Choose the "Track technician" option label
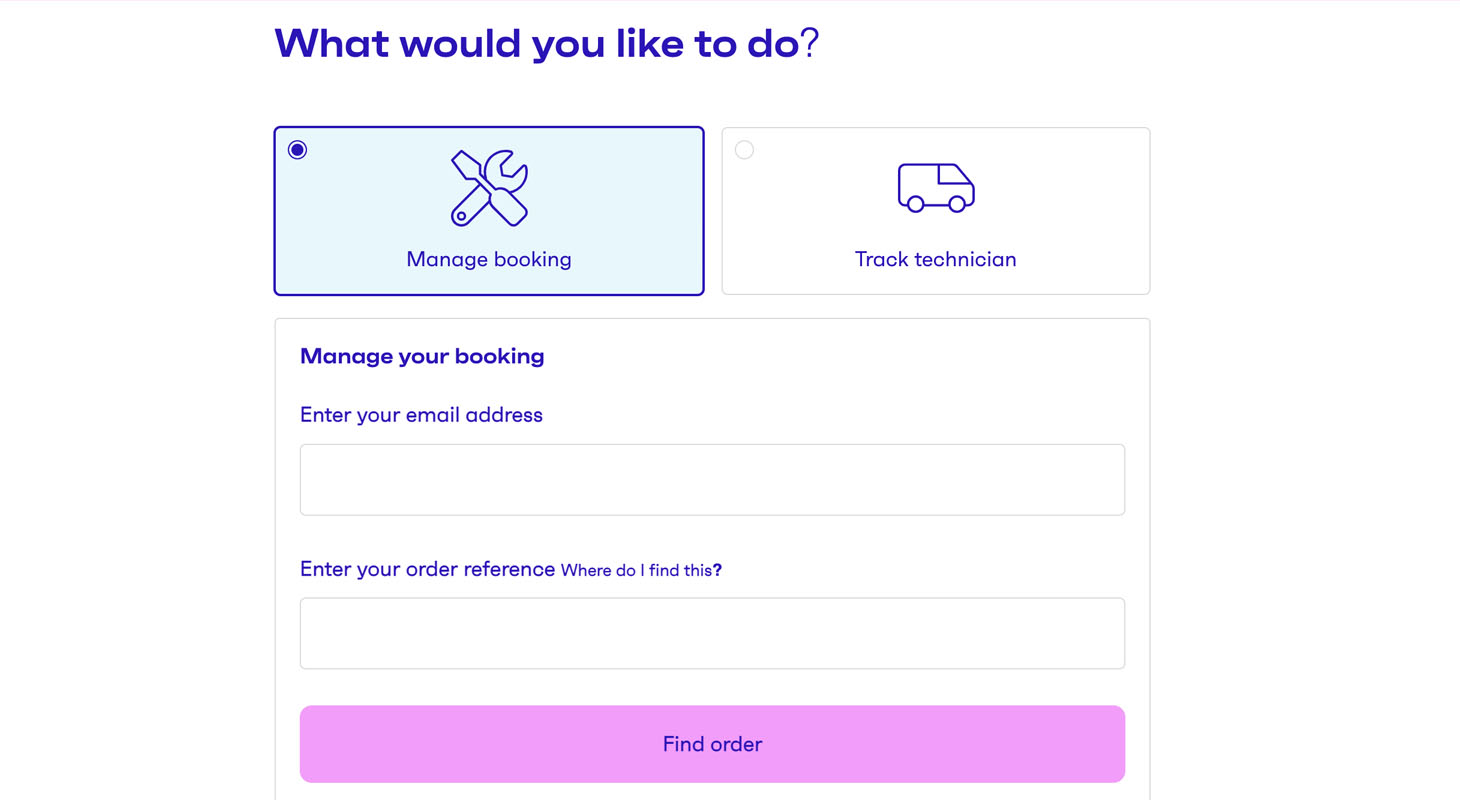This screenshot has height=800, width=1460. coord(936,259)
